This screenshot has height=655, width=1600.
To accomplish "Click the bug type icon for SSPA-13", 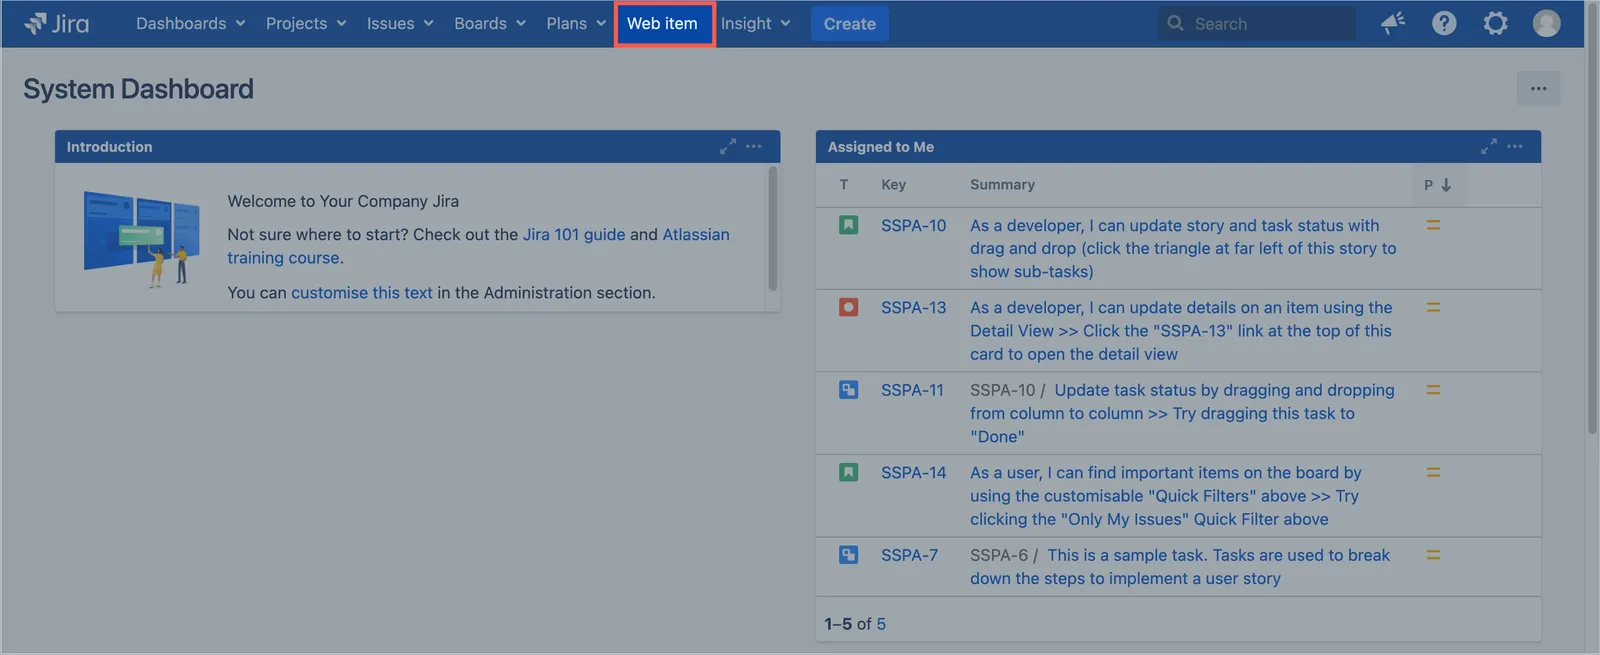I will tap(848, 307).
